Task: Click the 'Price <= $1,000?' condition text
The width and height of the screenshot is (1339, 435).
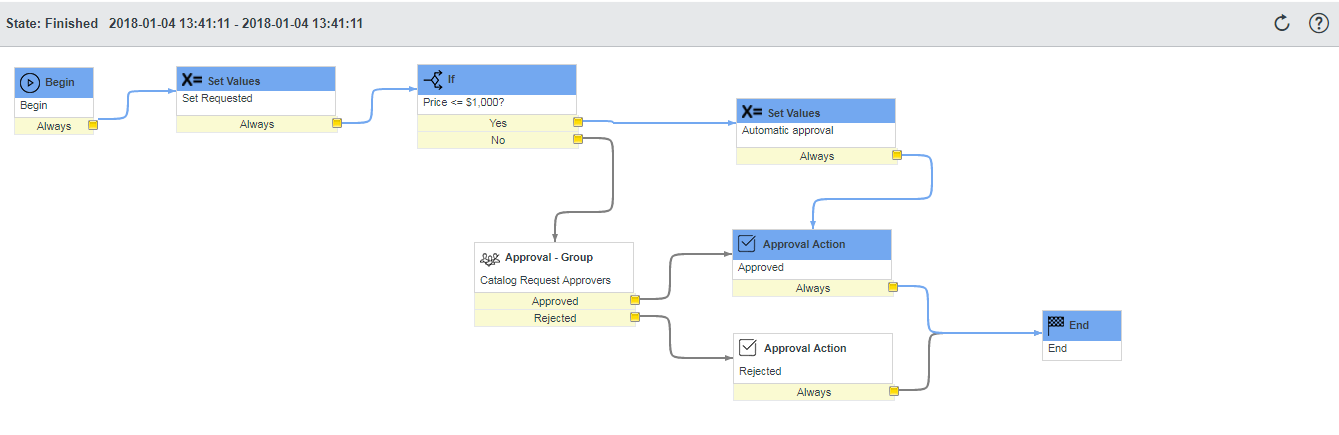Action: coord(464,102)
